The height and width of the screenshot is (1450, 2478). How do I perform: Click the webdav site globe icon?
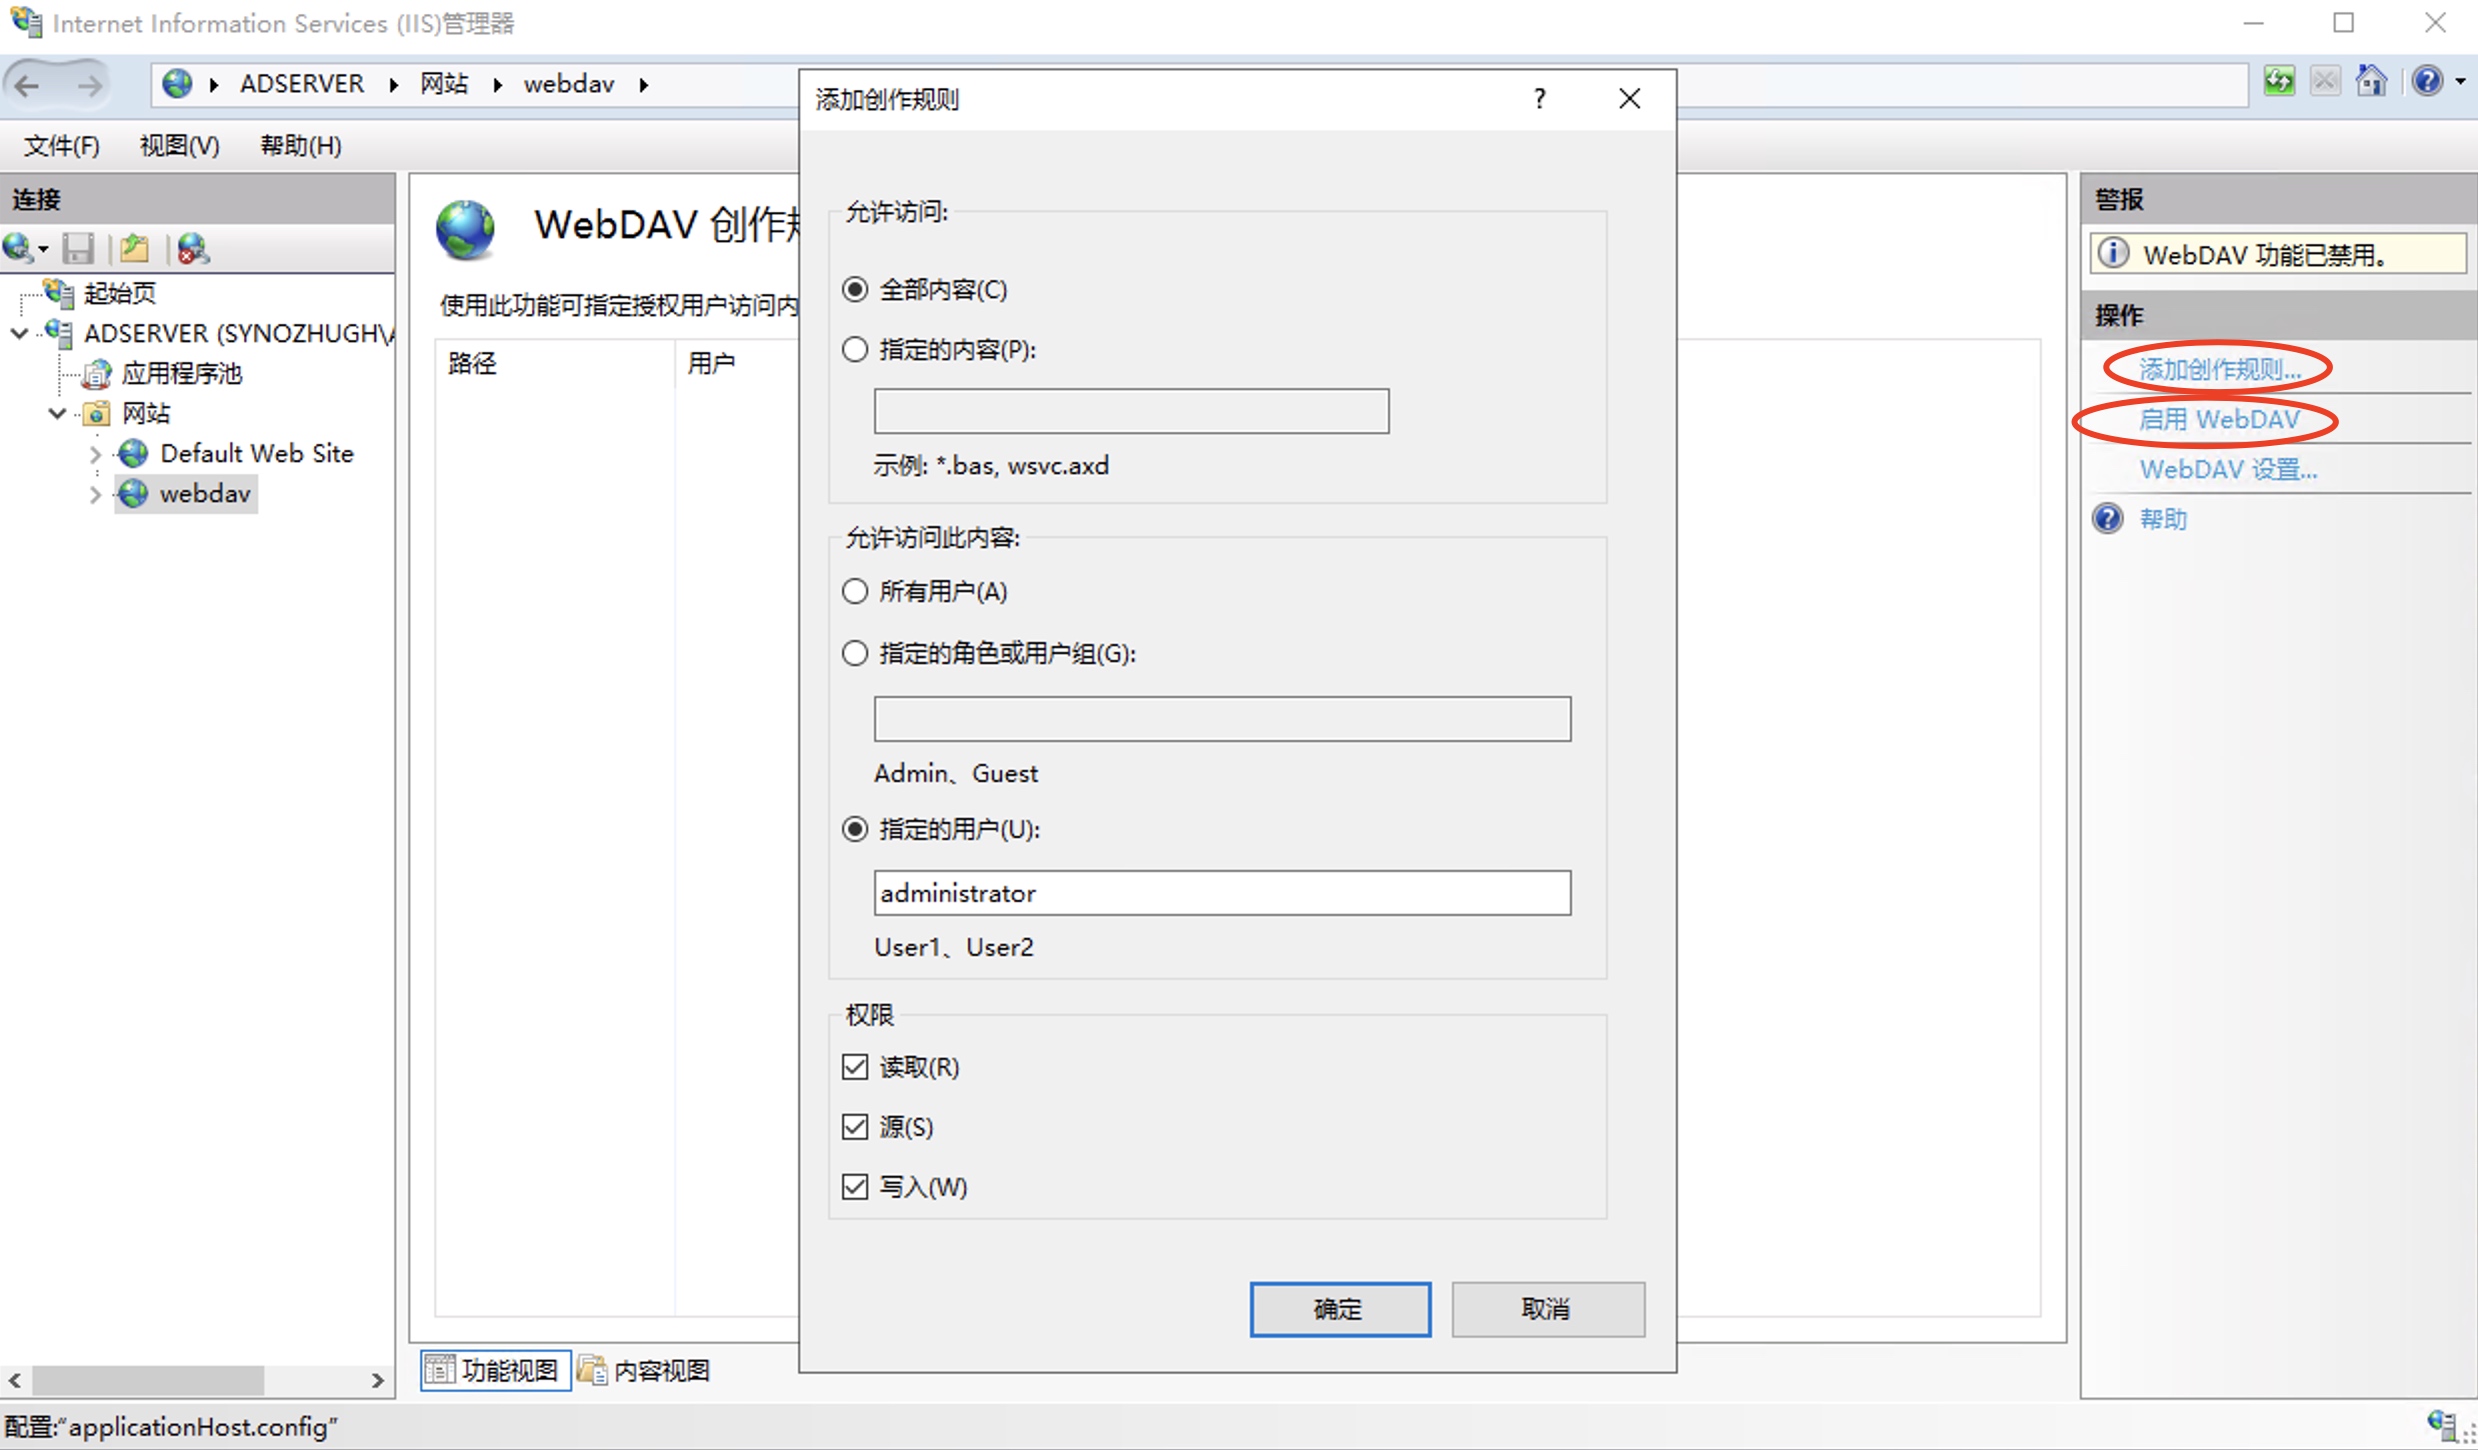133,493
